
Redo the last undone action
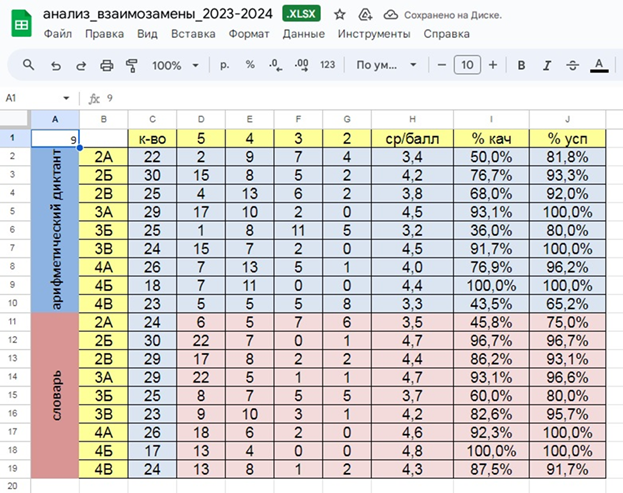80,65
